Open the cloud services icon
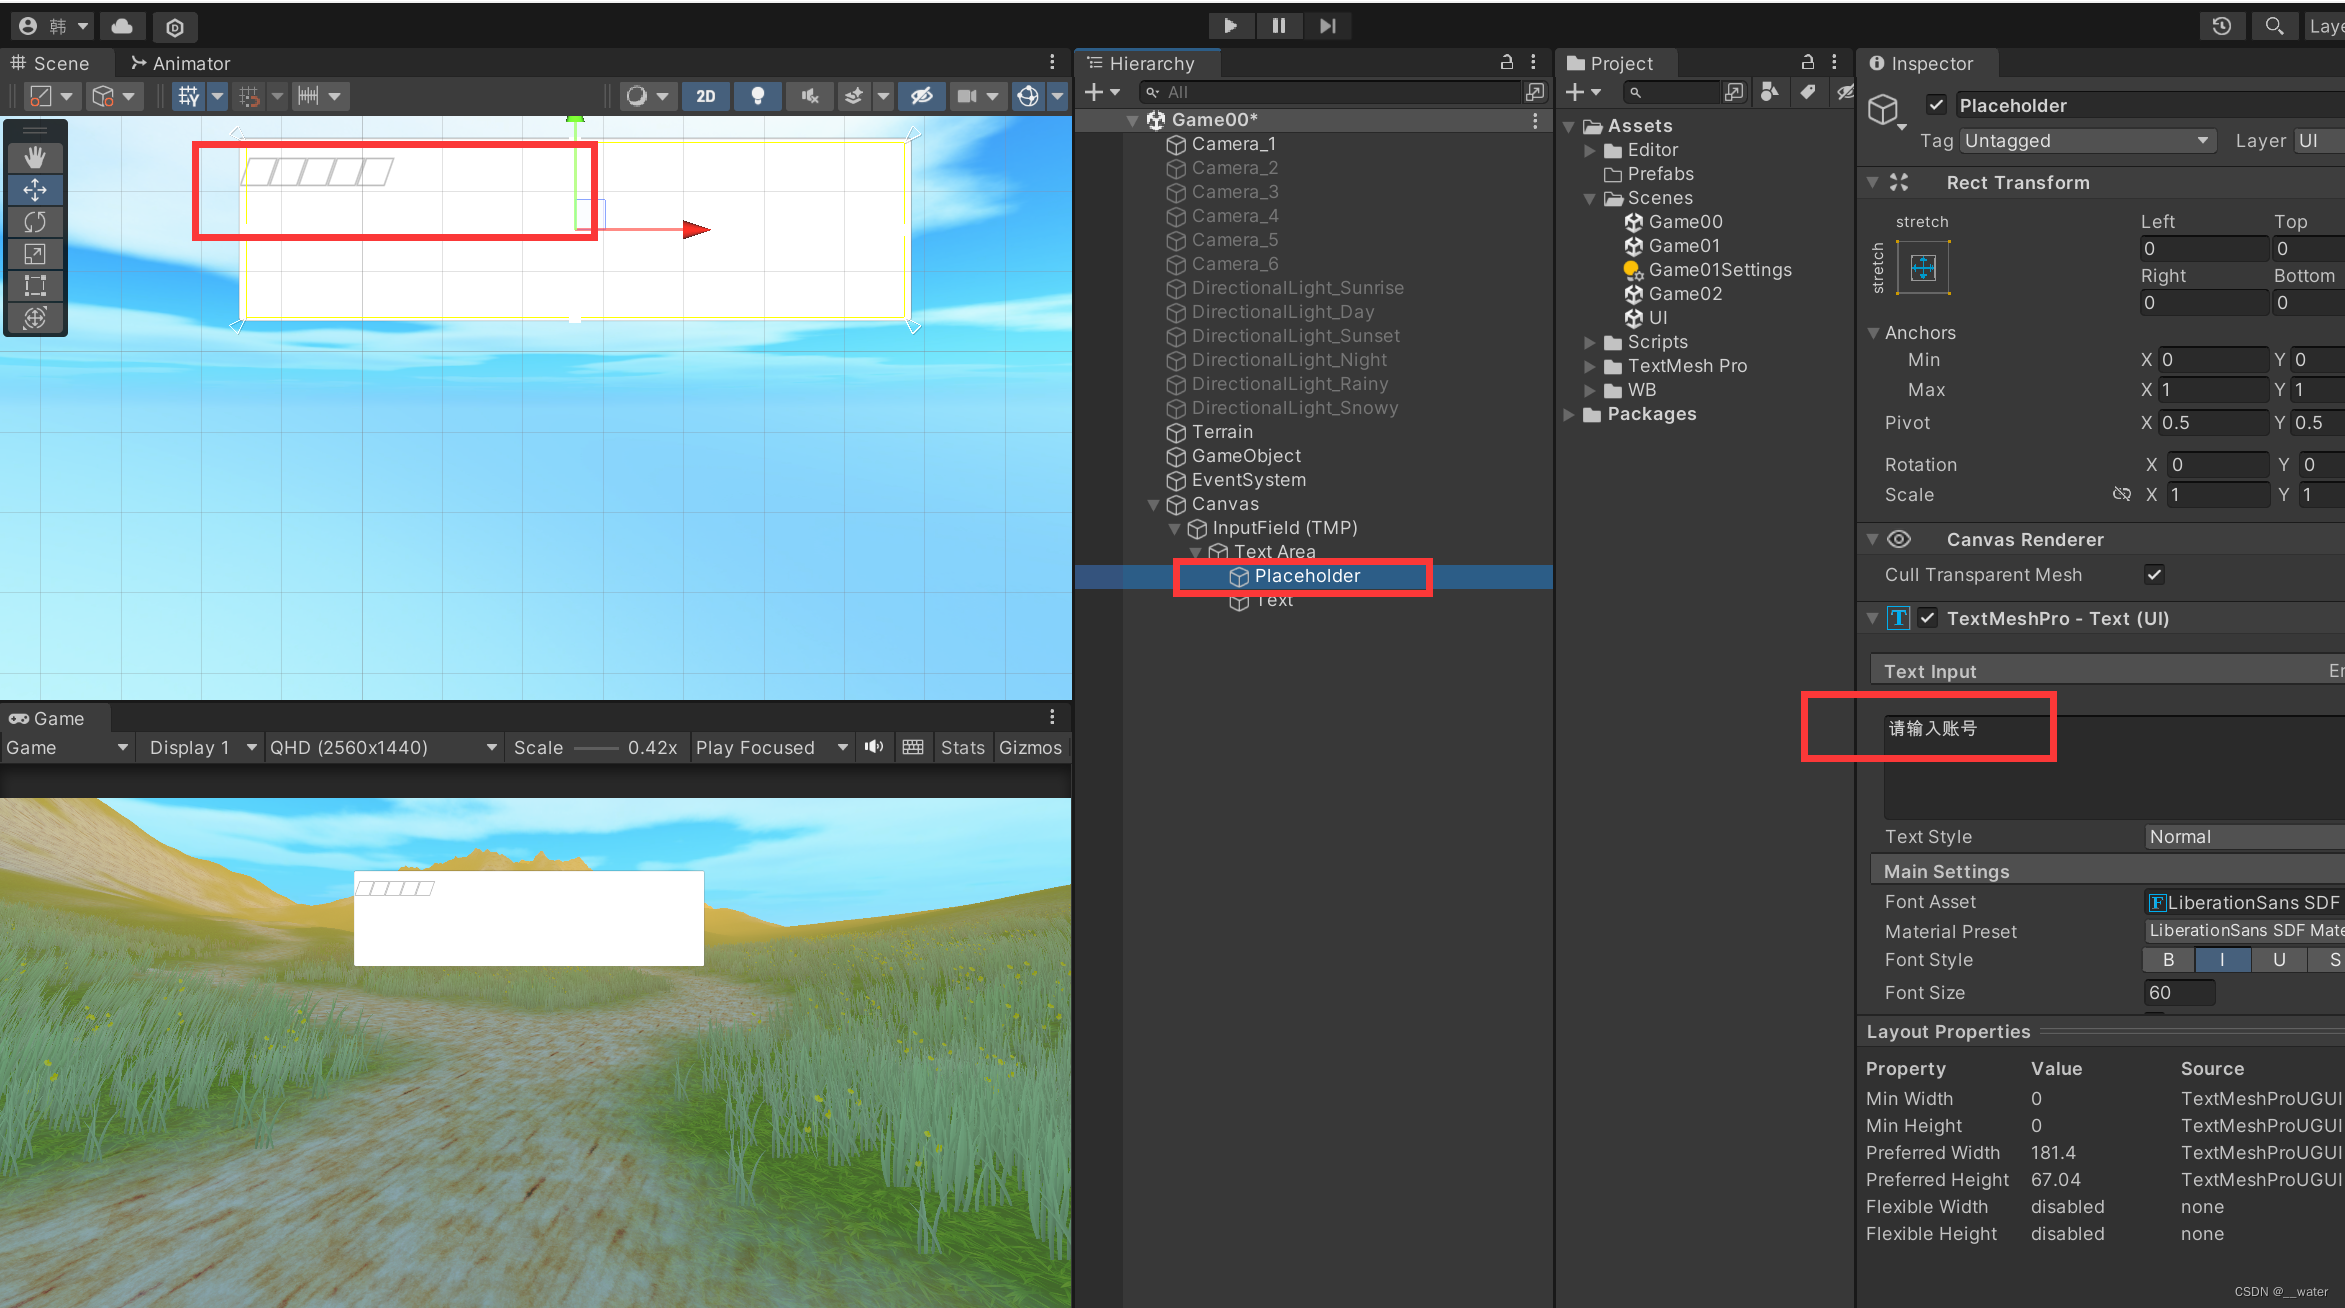 pos(122,26)
